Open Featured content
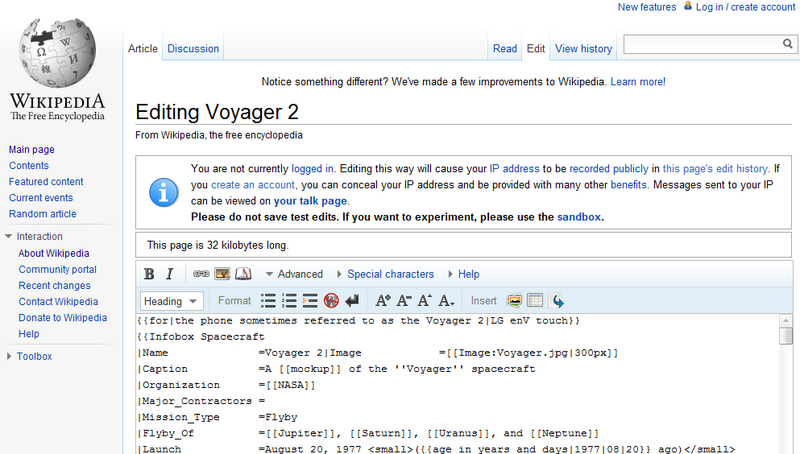Image resolution: width=800 pixels, height=454 pixels. 46,182
